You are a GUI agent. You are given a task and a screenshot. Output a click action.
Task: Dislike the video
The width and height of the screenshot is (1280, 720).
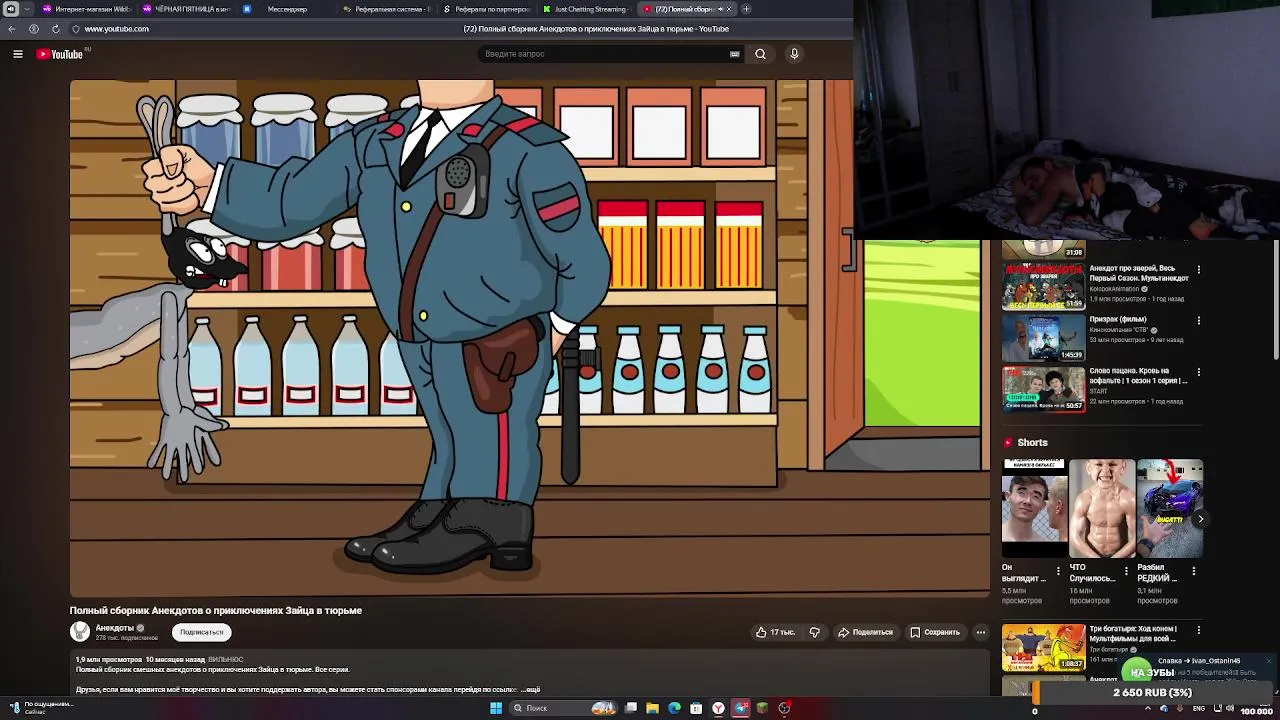click(x=814, y=632)
